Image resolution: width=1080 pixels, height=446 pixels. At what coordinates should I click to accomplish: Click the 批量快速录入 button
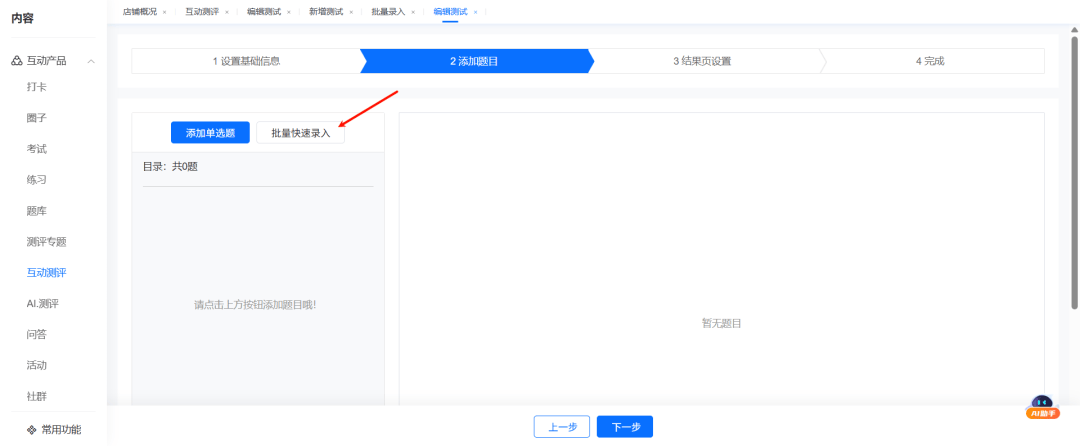coord(300,133)
